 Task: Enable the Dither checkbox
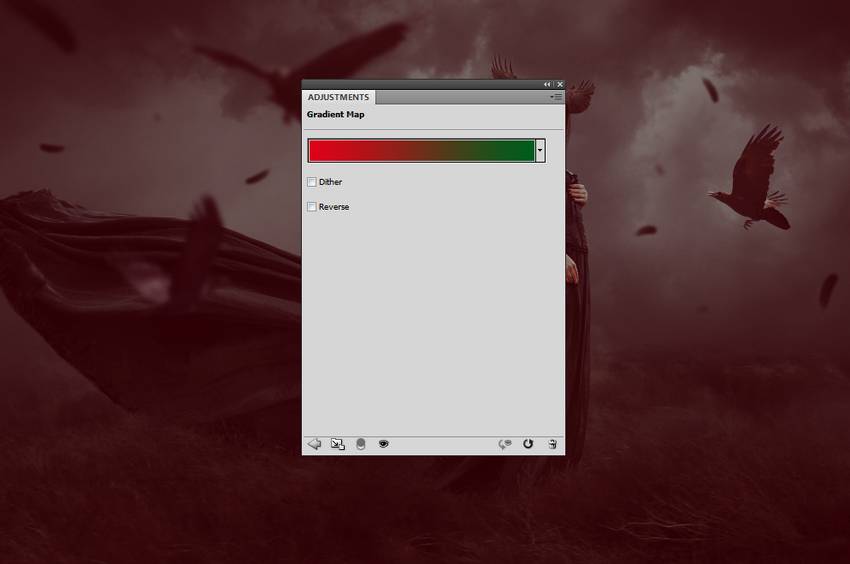[312, 182]
